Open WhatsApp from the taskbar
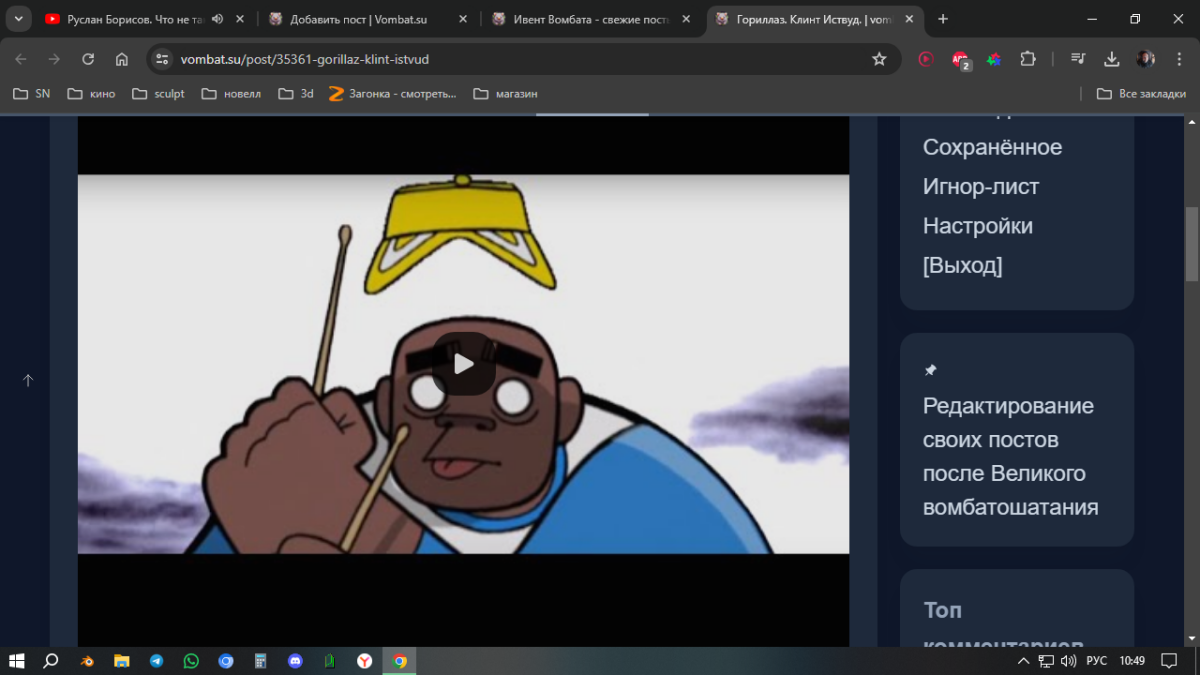The image size is (1200, 675). (x=191, y=661)
